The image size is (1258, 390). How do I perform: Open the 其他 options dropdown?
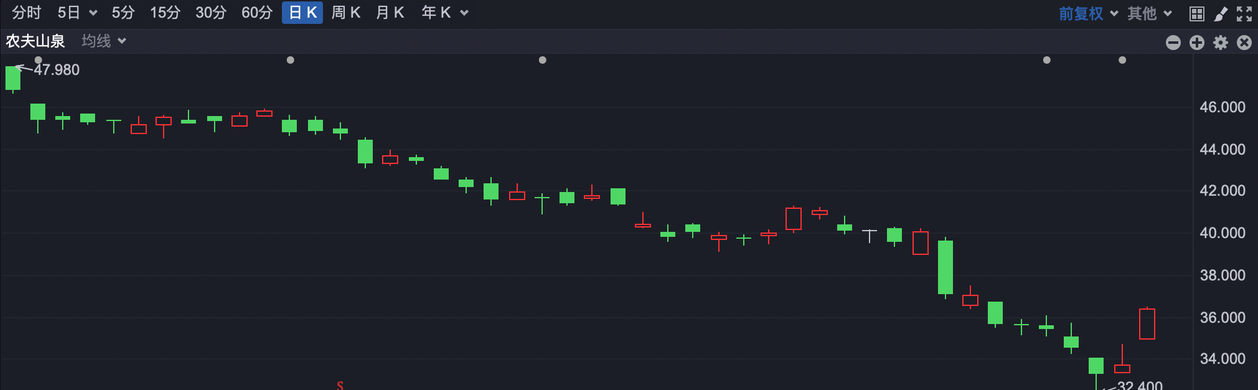1149,13
